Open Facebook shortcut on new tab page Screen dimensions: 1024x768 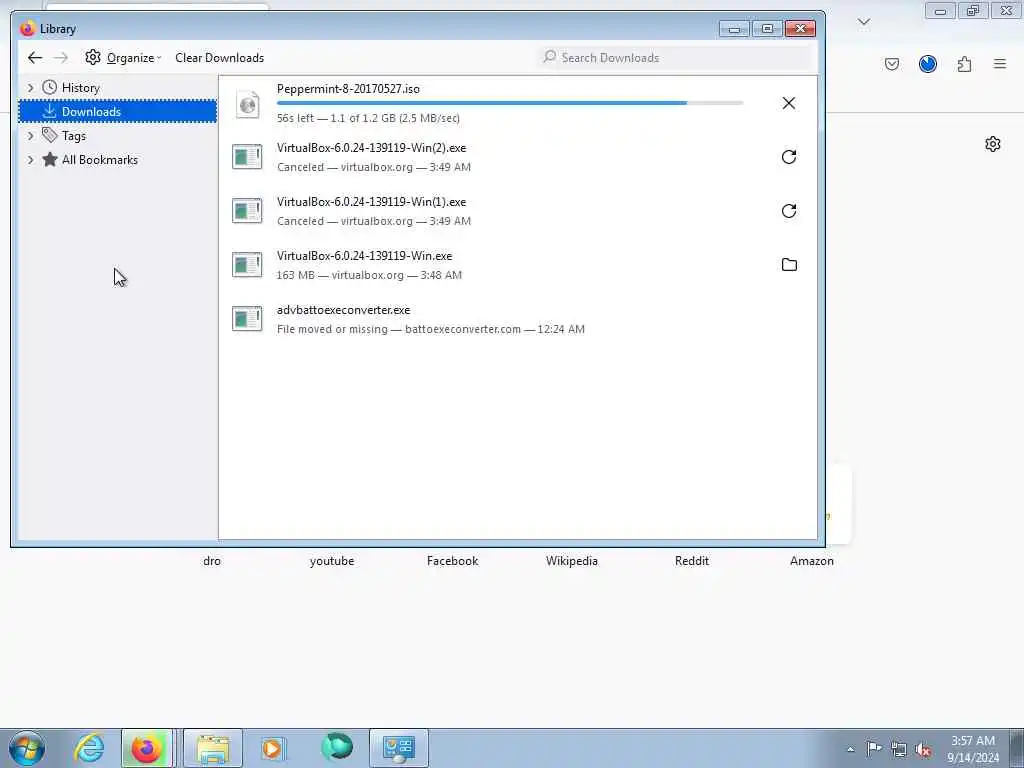point(453,561)
